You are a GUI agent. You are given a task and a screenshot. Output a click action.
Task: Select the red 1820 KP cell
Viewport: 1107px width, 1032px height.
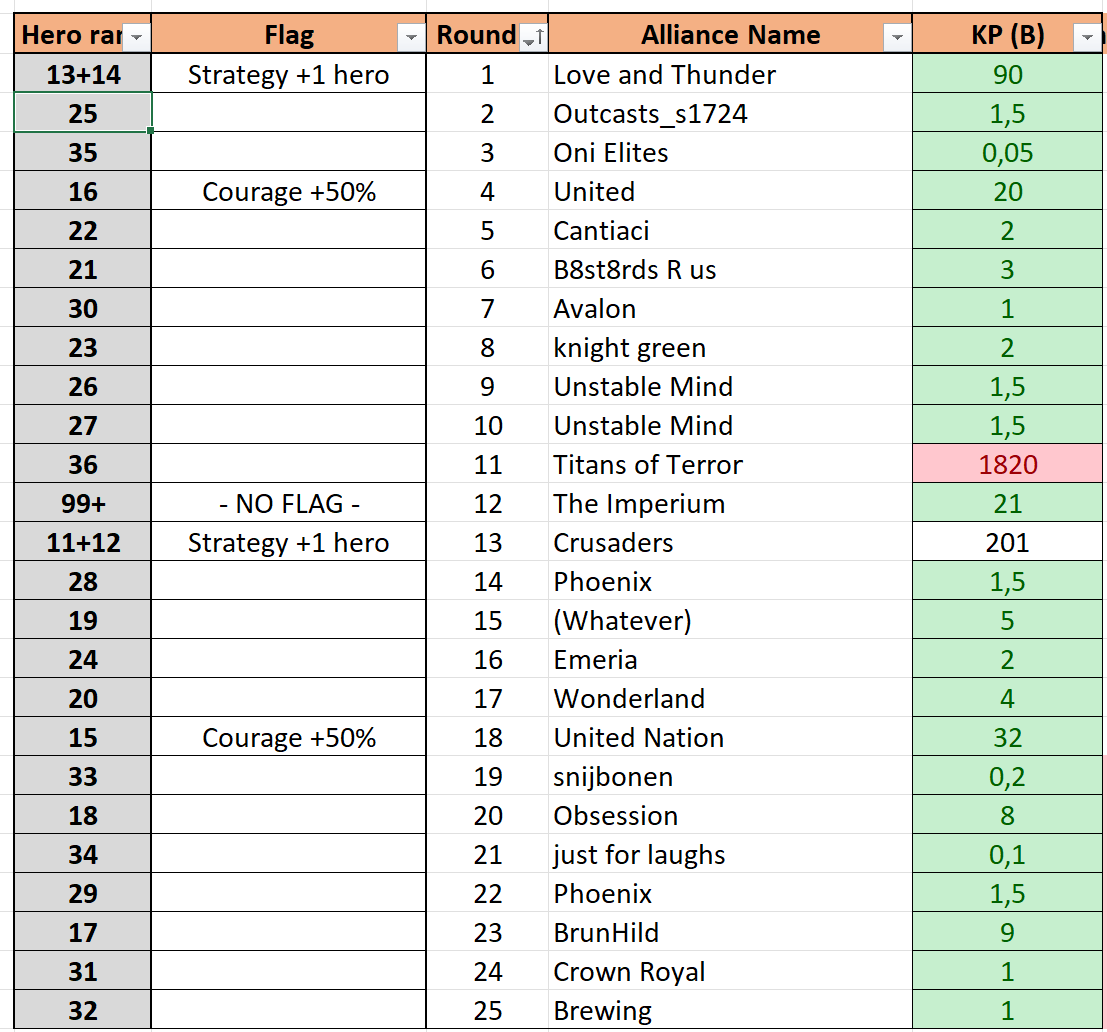pos(1007,465)
